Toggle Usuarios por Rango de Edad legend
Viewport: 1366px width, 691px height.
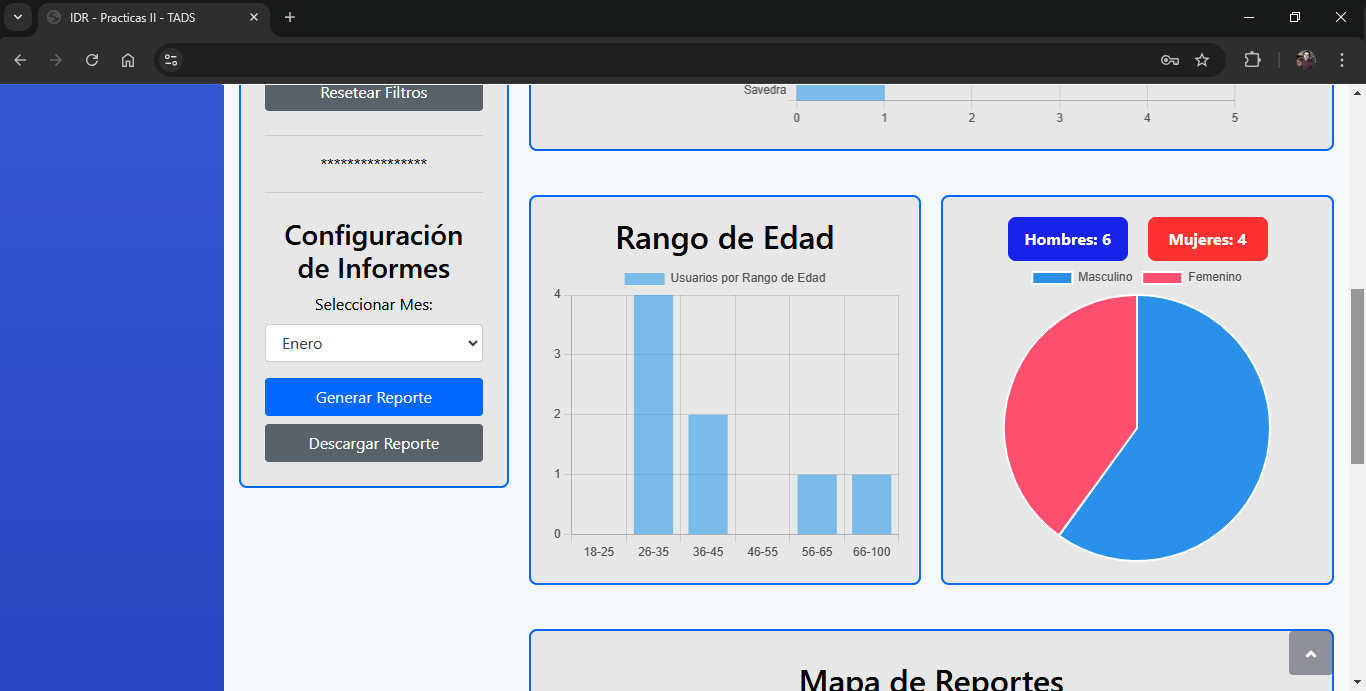(725, 278)
